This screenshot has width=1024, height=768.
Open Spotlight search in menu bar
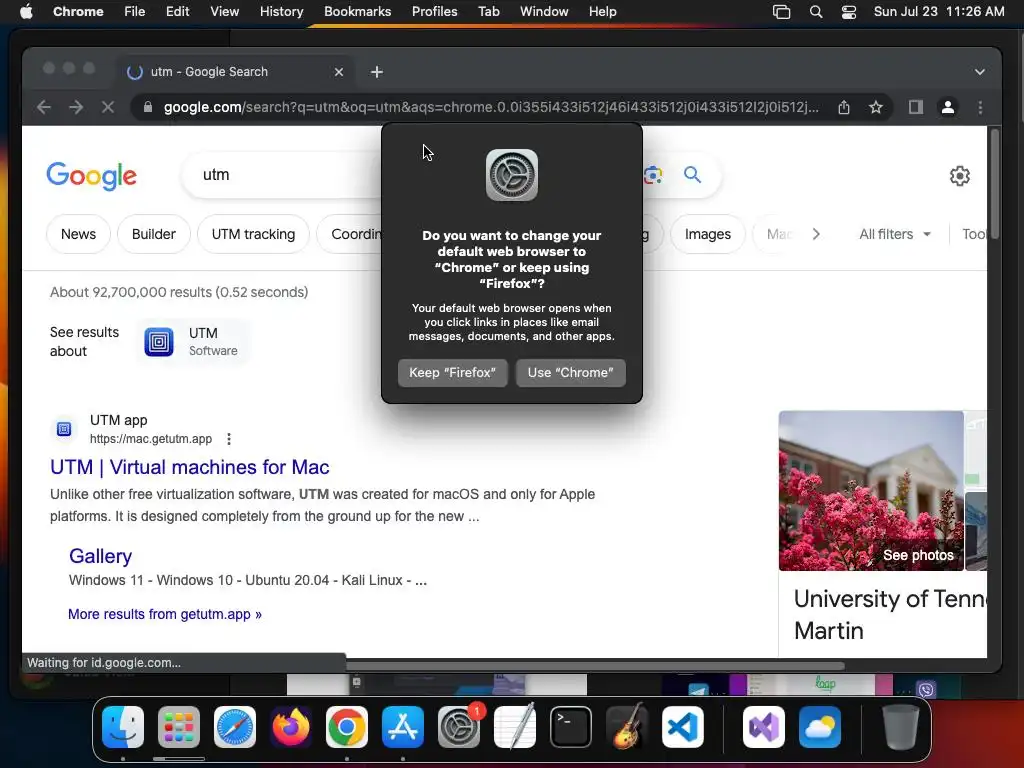pos(816,12)
